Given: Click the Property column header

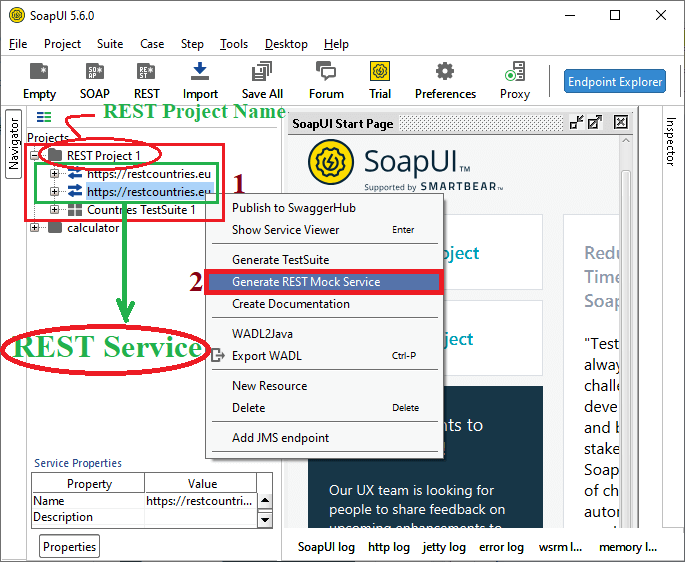Looking at the screenshot, I should [89, 484].
